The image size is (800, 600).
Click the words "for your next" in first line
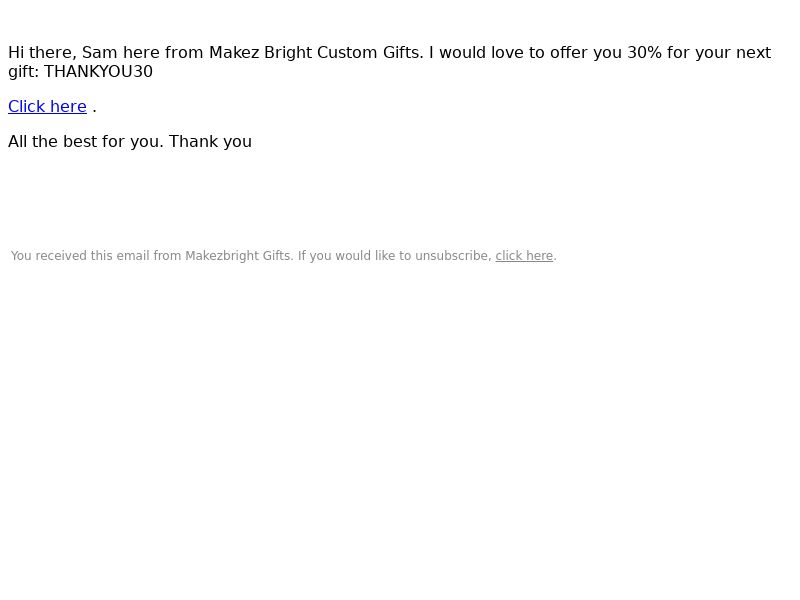(719, 53)
